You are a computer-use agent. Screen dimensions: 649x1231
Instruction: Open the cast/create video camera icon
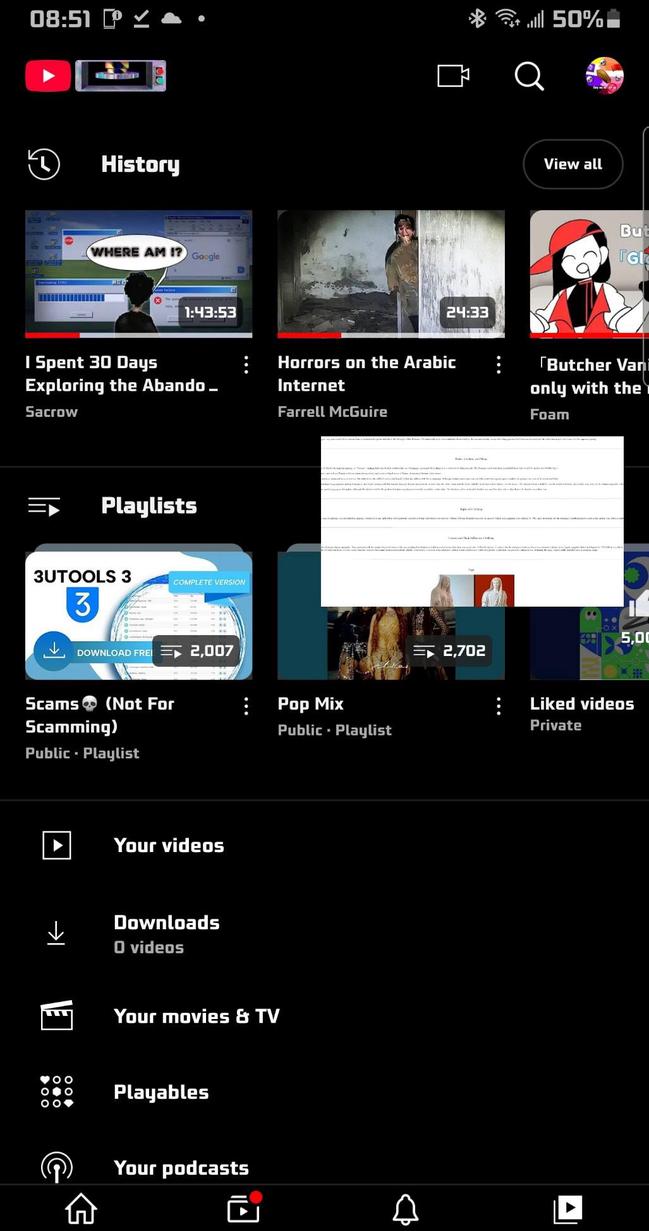[x=453, y=76]
